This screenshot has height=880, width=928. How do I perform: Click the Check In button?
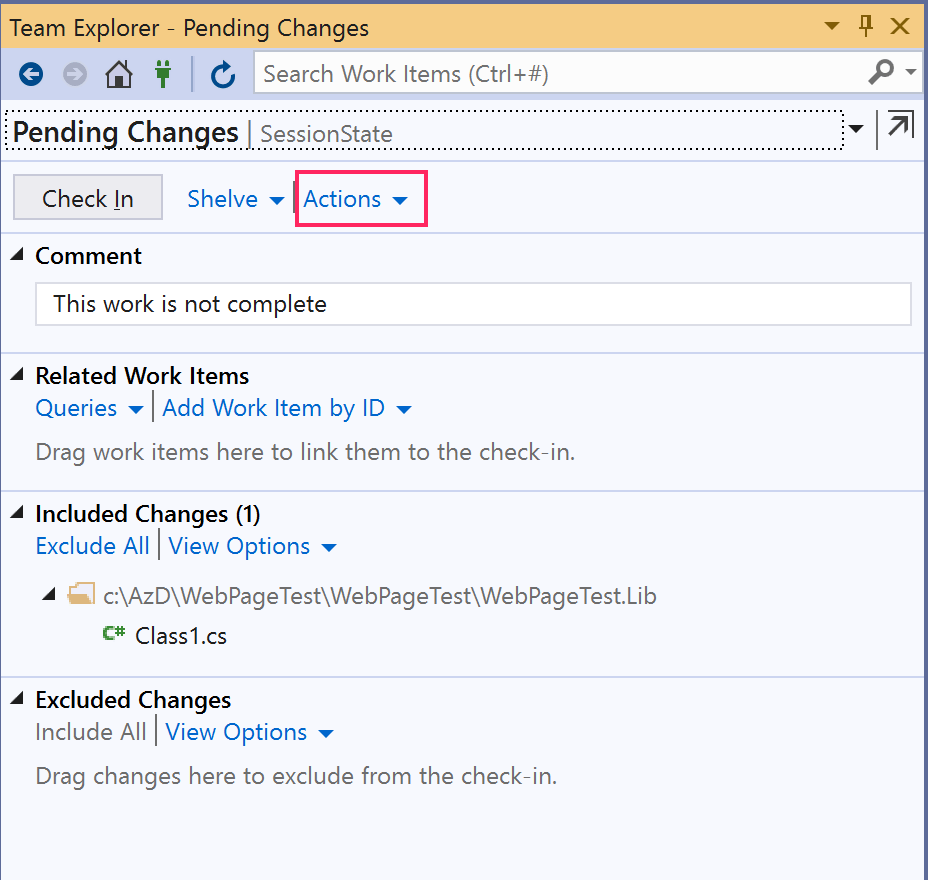pyautogui.click(x=87, y=198)
